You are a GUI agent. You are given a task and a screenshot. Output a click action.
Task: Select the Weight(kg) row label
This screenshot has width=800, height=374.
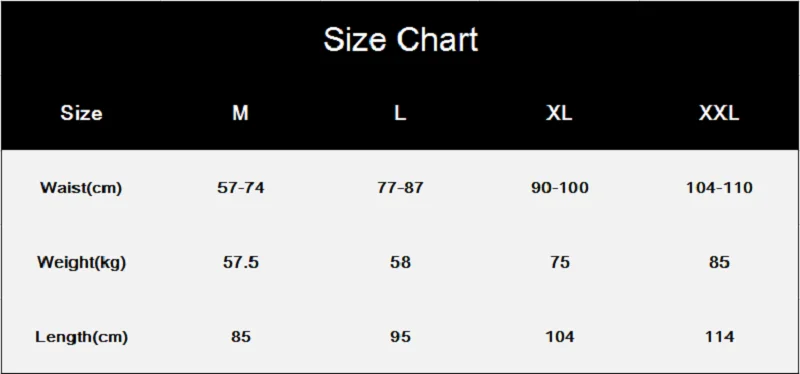81,262
